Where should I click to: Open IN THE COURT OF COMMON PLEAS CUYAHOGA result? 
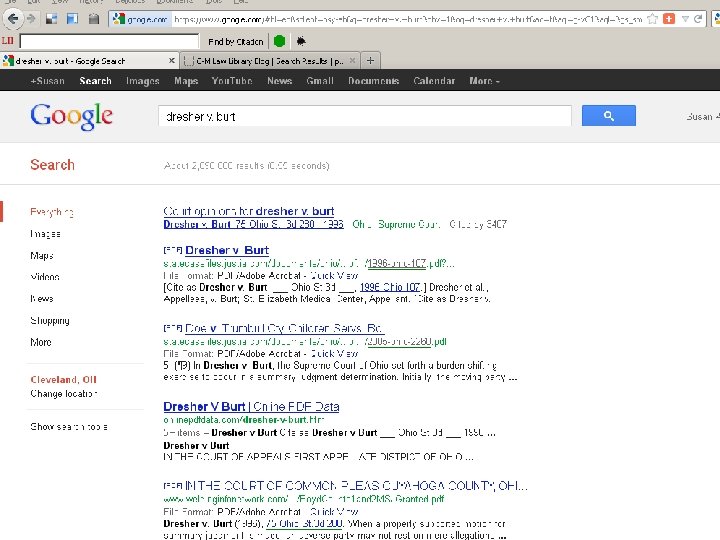[356, 486]
